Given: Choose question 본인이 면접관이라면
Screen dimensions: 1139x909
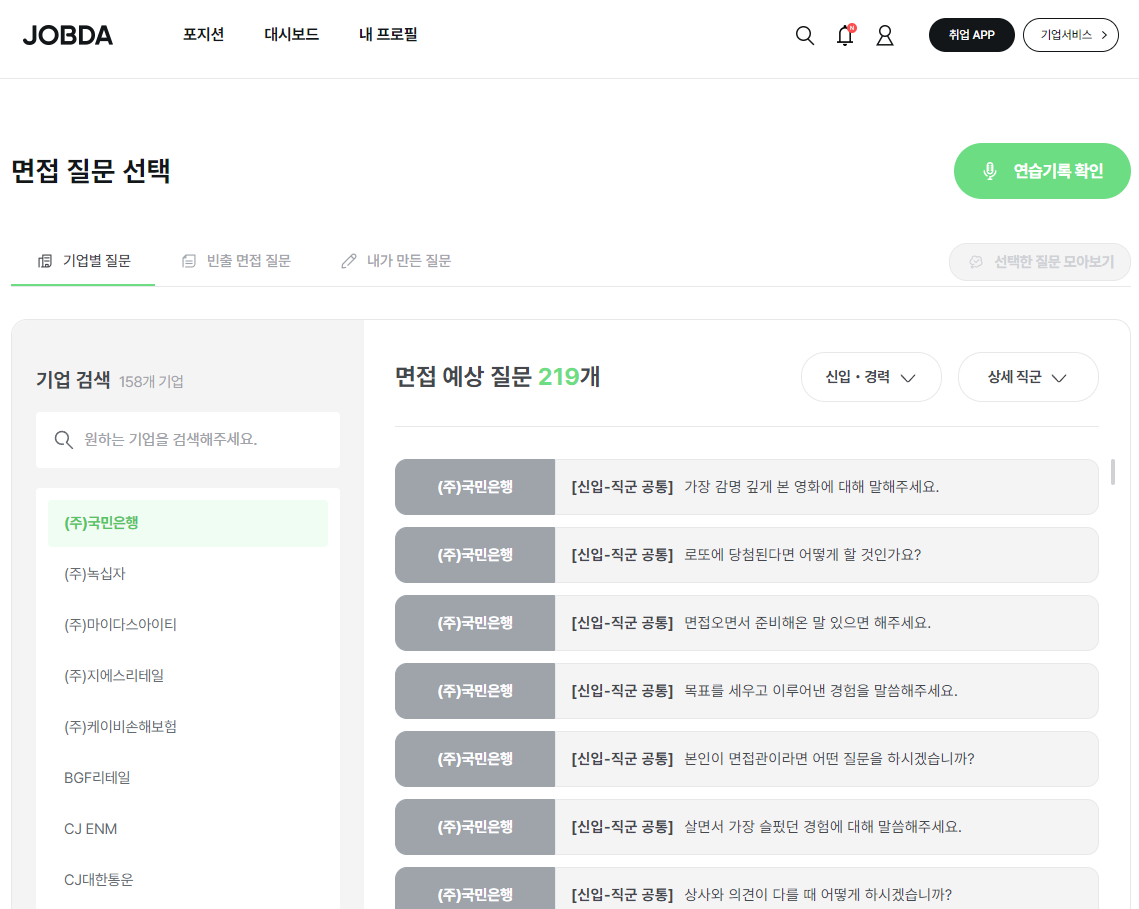Looking at the screenshot, I should pyautogui.click(x=746, y=759).
